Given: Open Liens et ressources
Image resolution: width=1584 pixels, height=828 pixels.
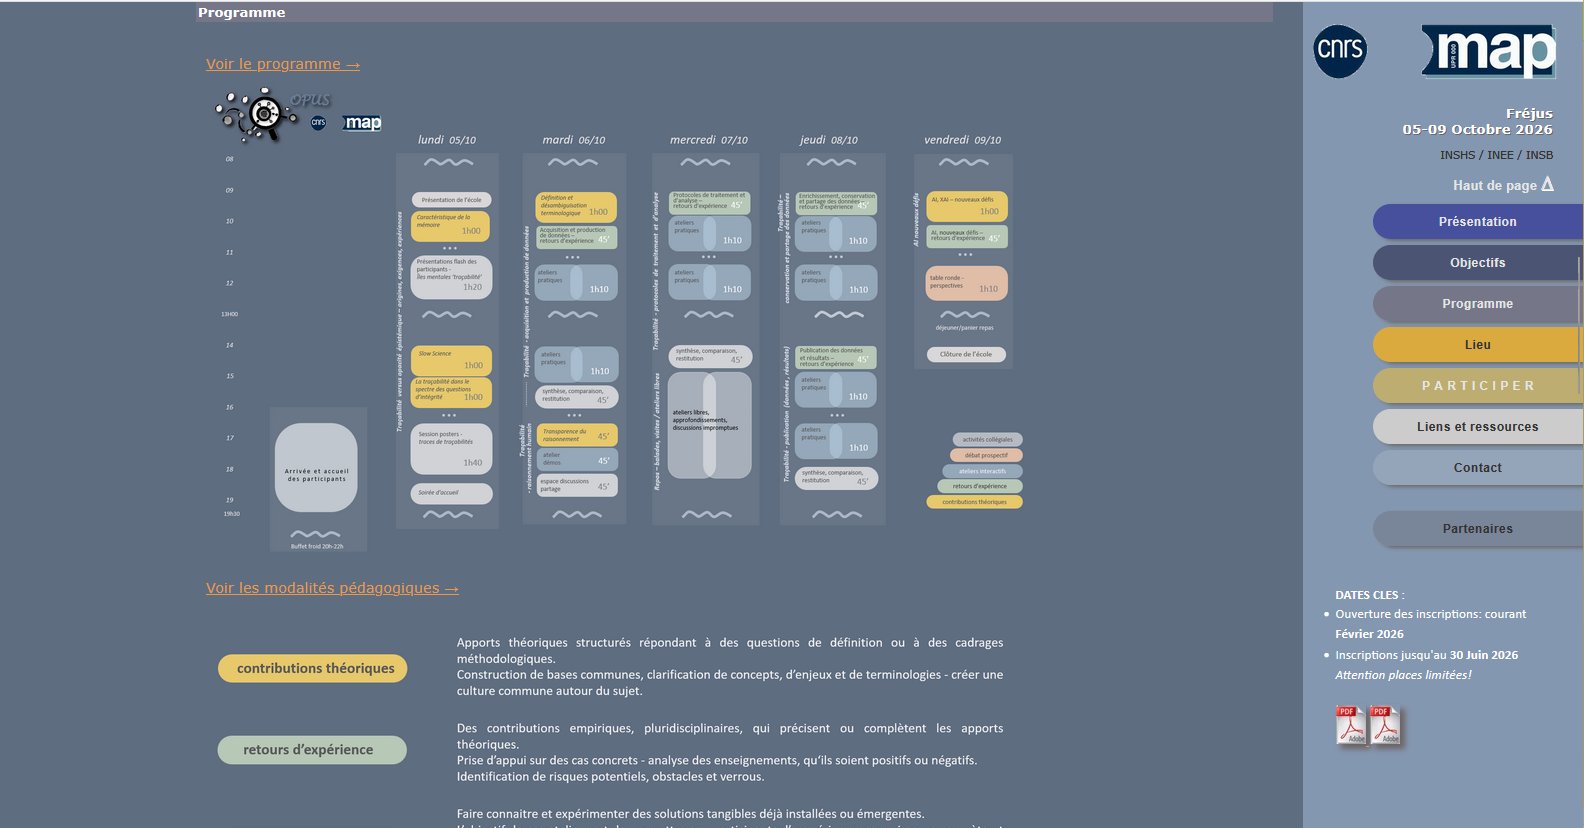Looking at the screenshot, I should [x=1477, y=427].
